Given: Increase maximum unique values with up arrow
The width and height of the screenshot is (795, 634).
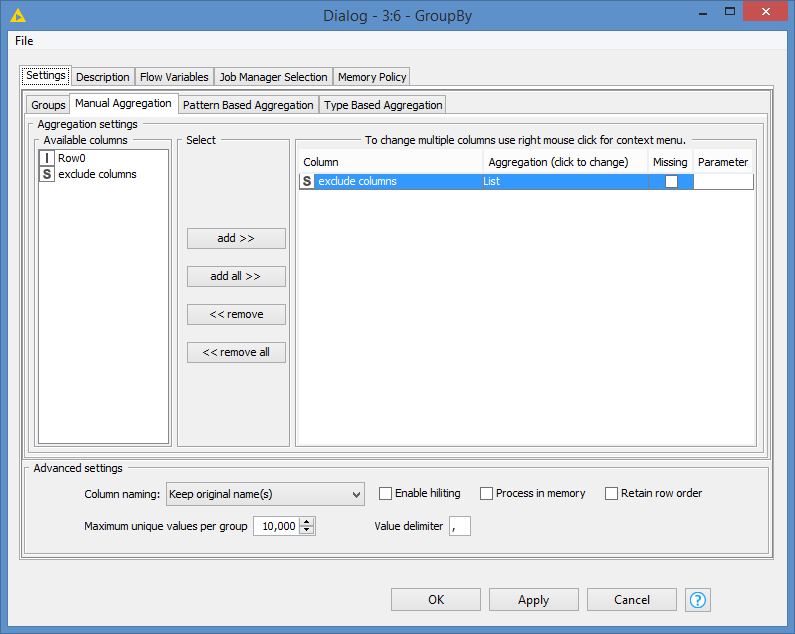Looking at the screenshot, I should click(307, 522).
